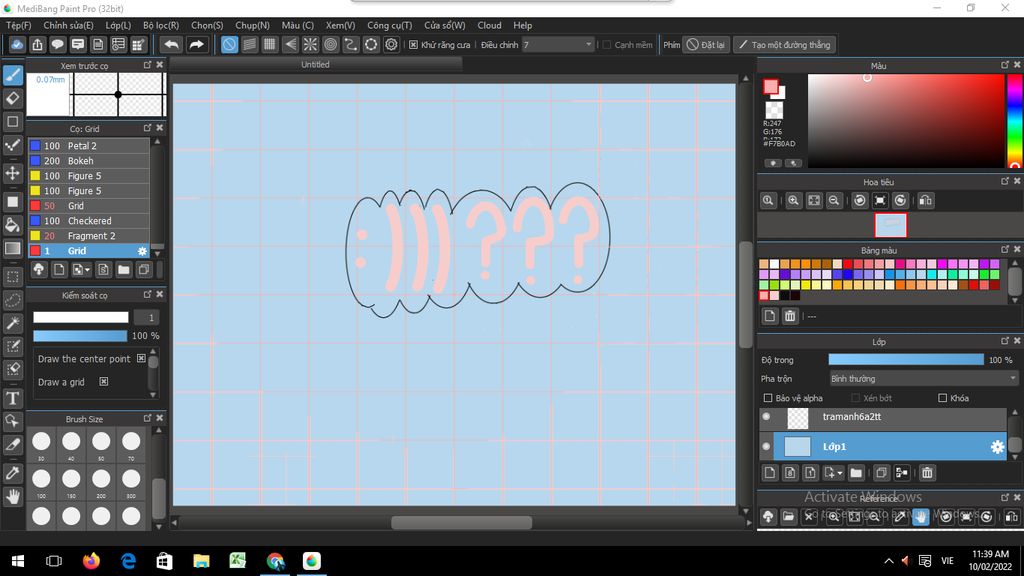Undock the Lớp layer panel
Screen dimensions: 1024x576
point(1004,341)
